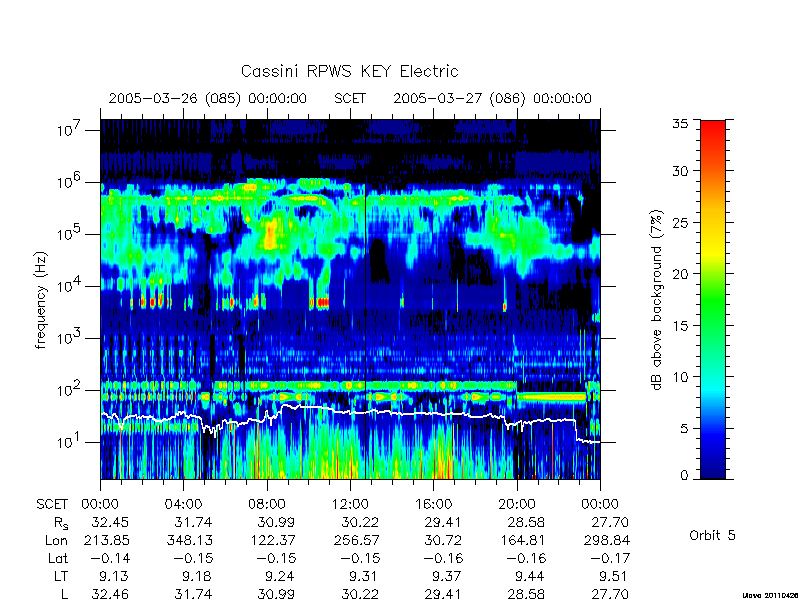Click the 15 tick on the color scale
This screenshot has height=600, width=800.
(680, 325)
